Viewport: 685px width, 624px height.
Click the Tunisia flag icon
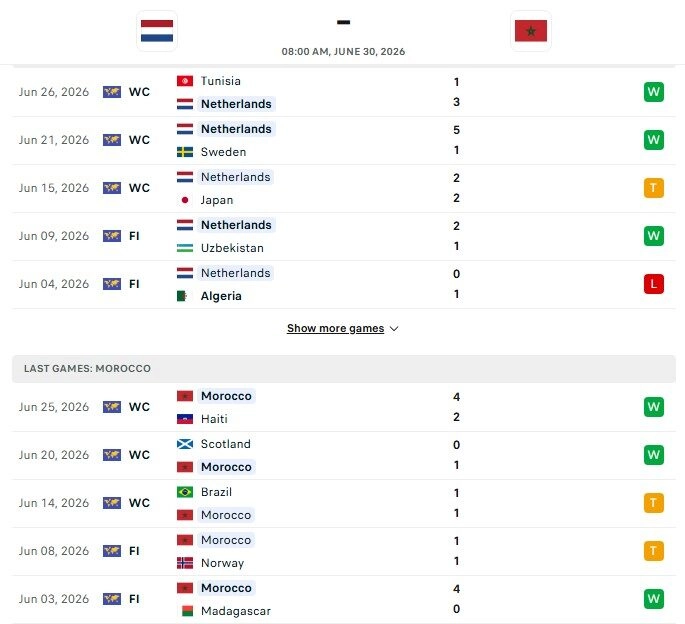(x=185, y=81)
